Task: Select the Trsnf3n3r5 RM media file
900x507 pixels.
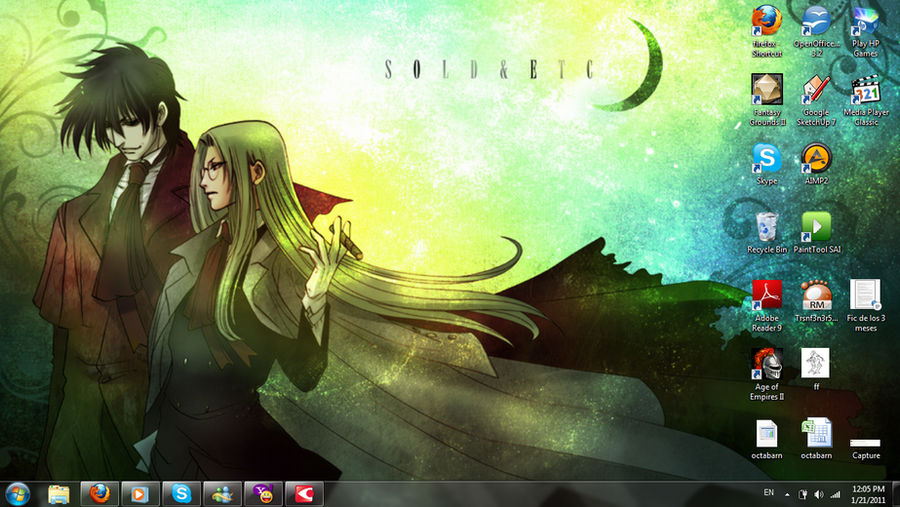Action: click(816, 301)
